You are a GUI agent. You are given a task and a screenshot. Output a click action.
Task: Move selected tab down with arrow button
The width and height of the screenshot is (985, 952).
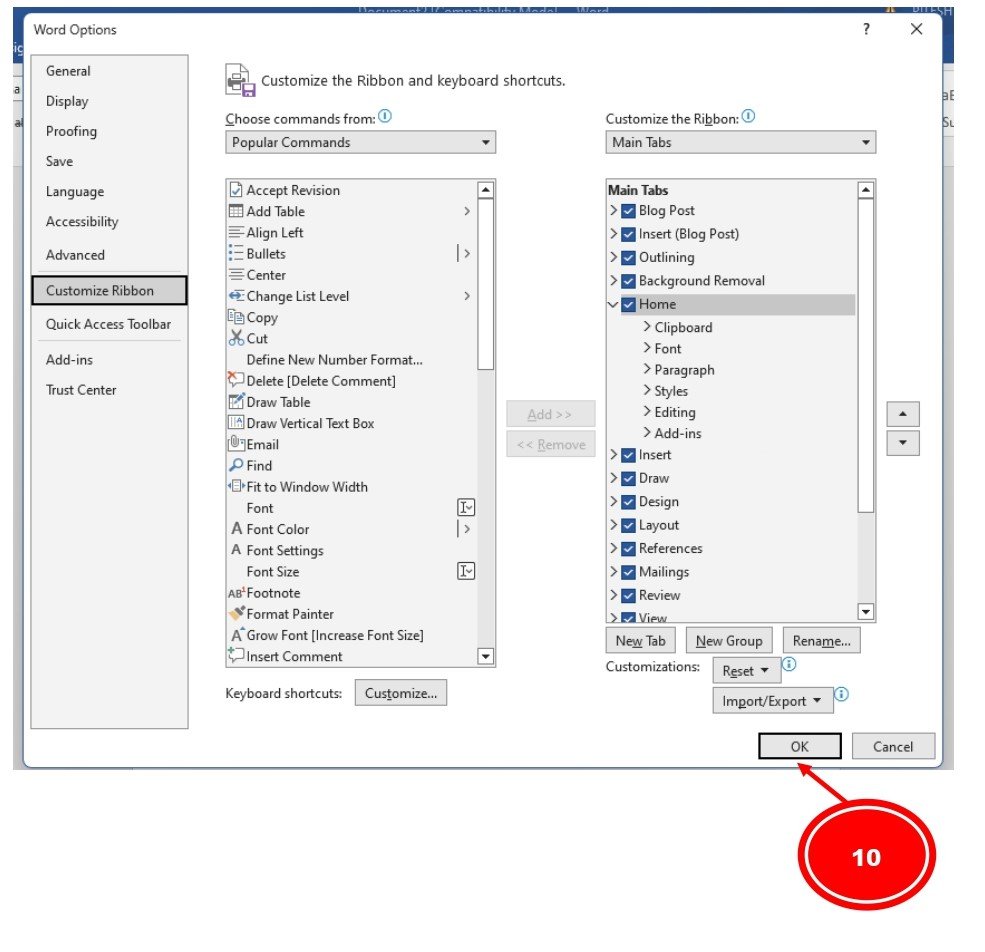[x=903, y=443]
